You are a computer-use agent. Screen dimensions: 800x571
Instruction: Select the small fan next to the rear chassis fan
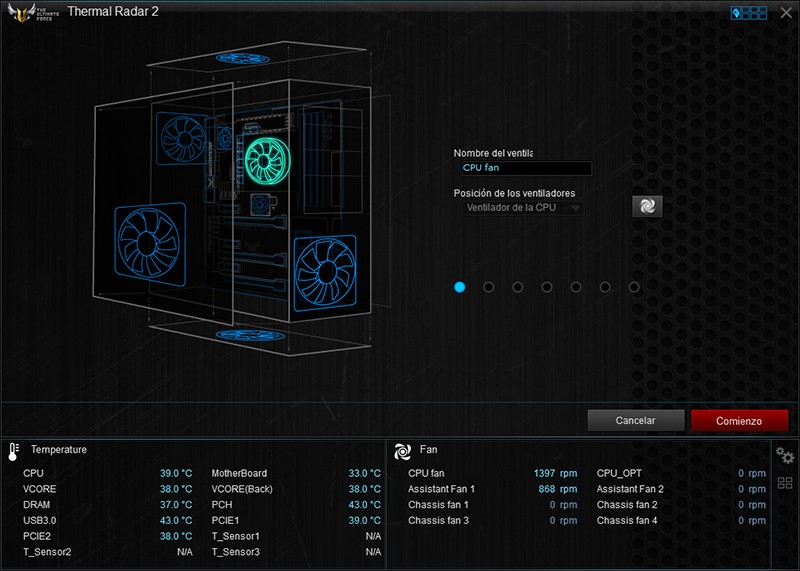224,138
